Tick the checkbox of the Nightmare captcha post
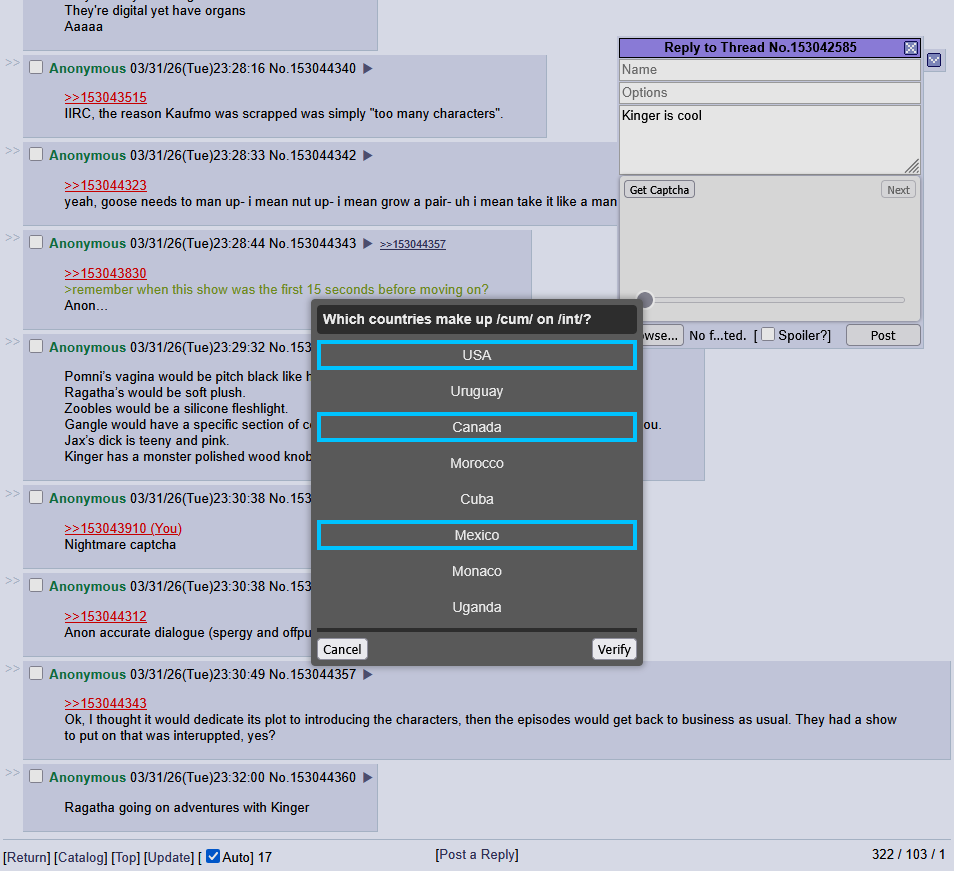The width and height of the screenshot is (954, 871). point(37,497)
